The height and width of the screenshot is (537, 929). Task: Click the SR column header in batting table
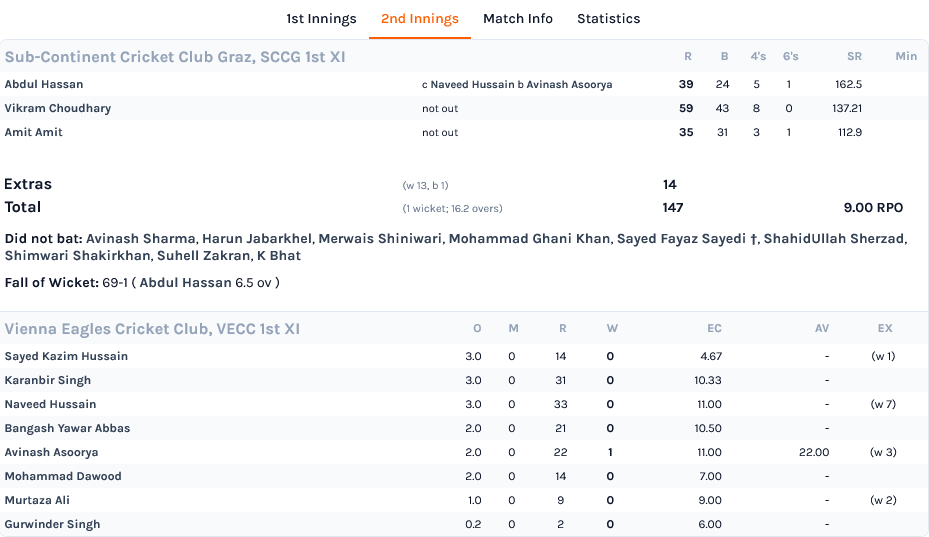coord(854,56)
